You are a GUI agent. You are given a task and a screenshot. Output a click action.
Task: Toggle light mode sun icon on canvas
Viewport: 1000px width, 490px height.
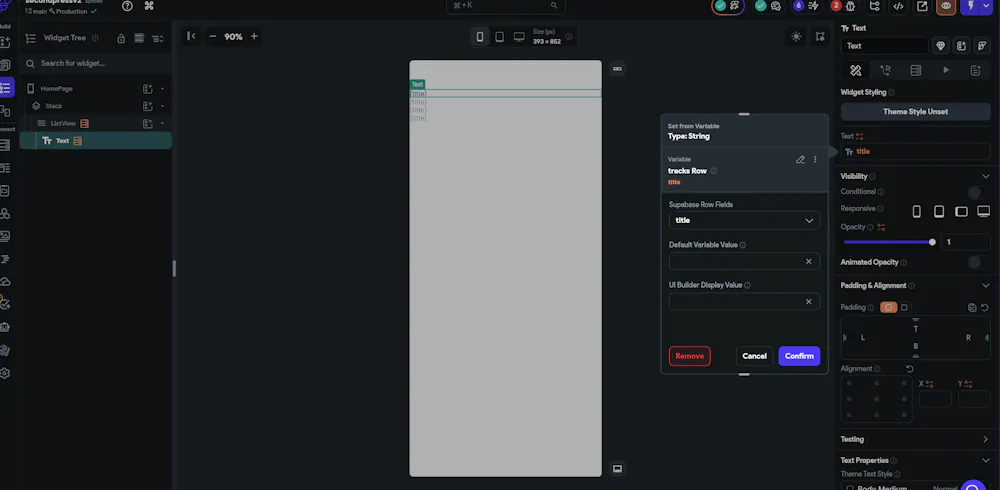click(796, 37)
